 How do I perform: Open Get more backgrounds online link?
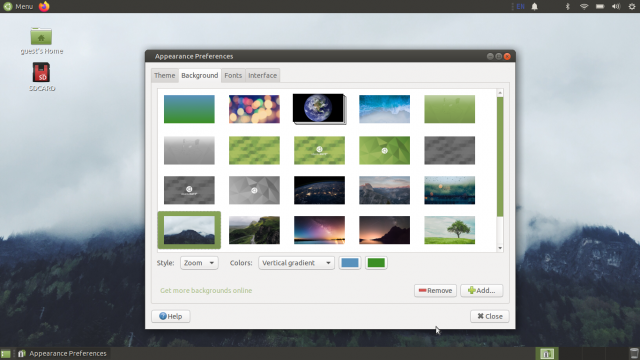pos(206,291)
